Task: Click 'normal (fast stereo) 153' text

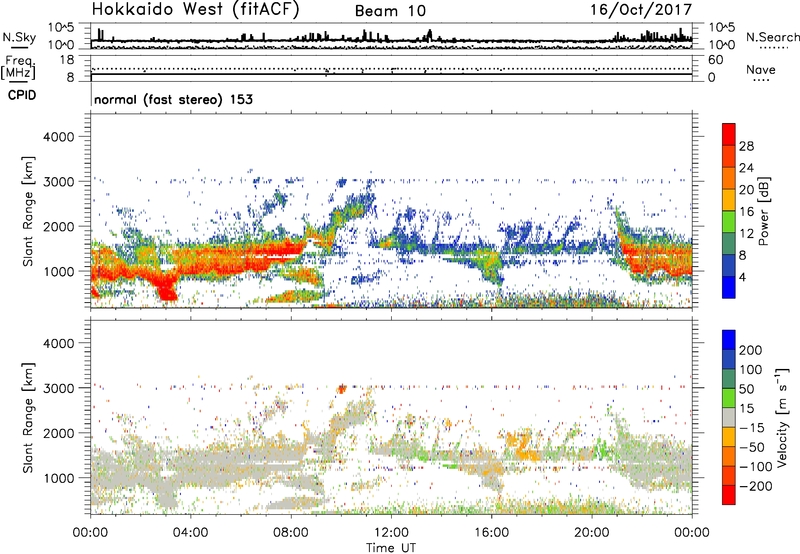Action: 173,99
